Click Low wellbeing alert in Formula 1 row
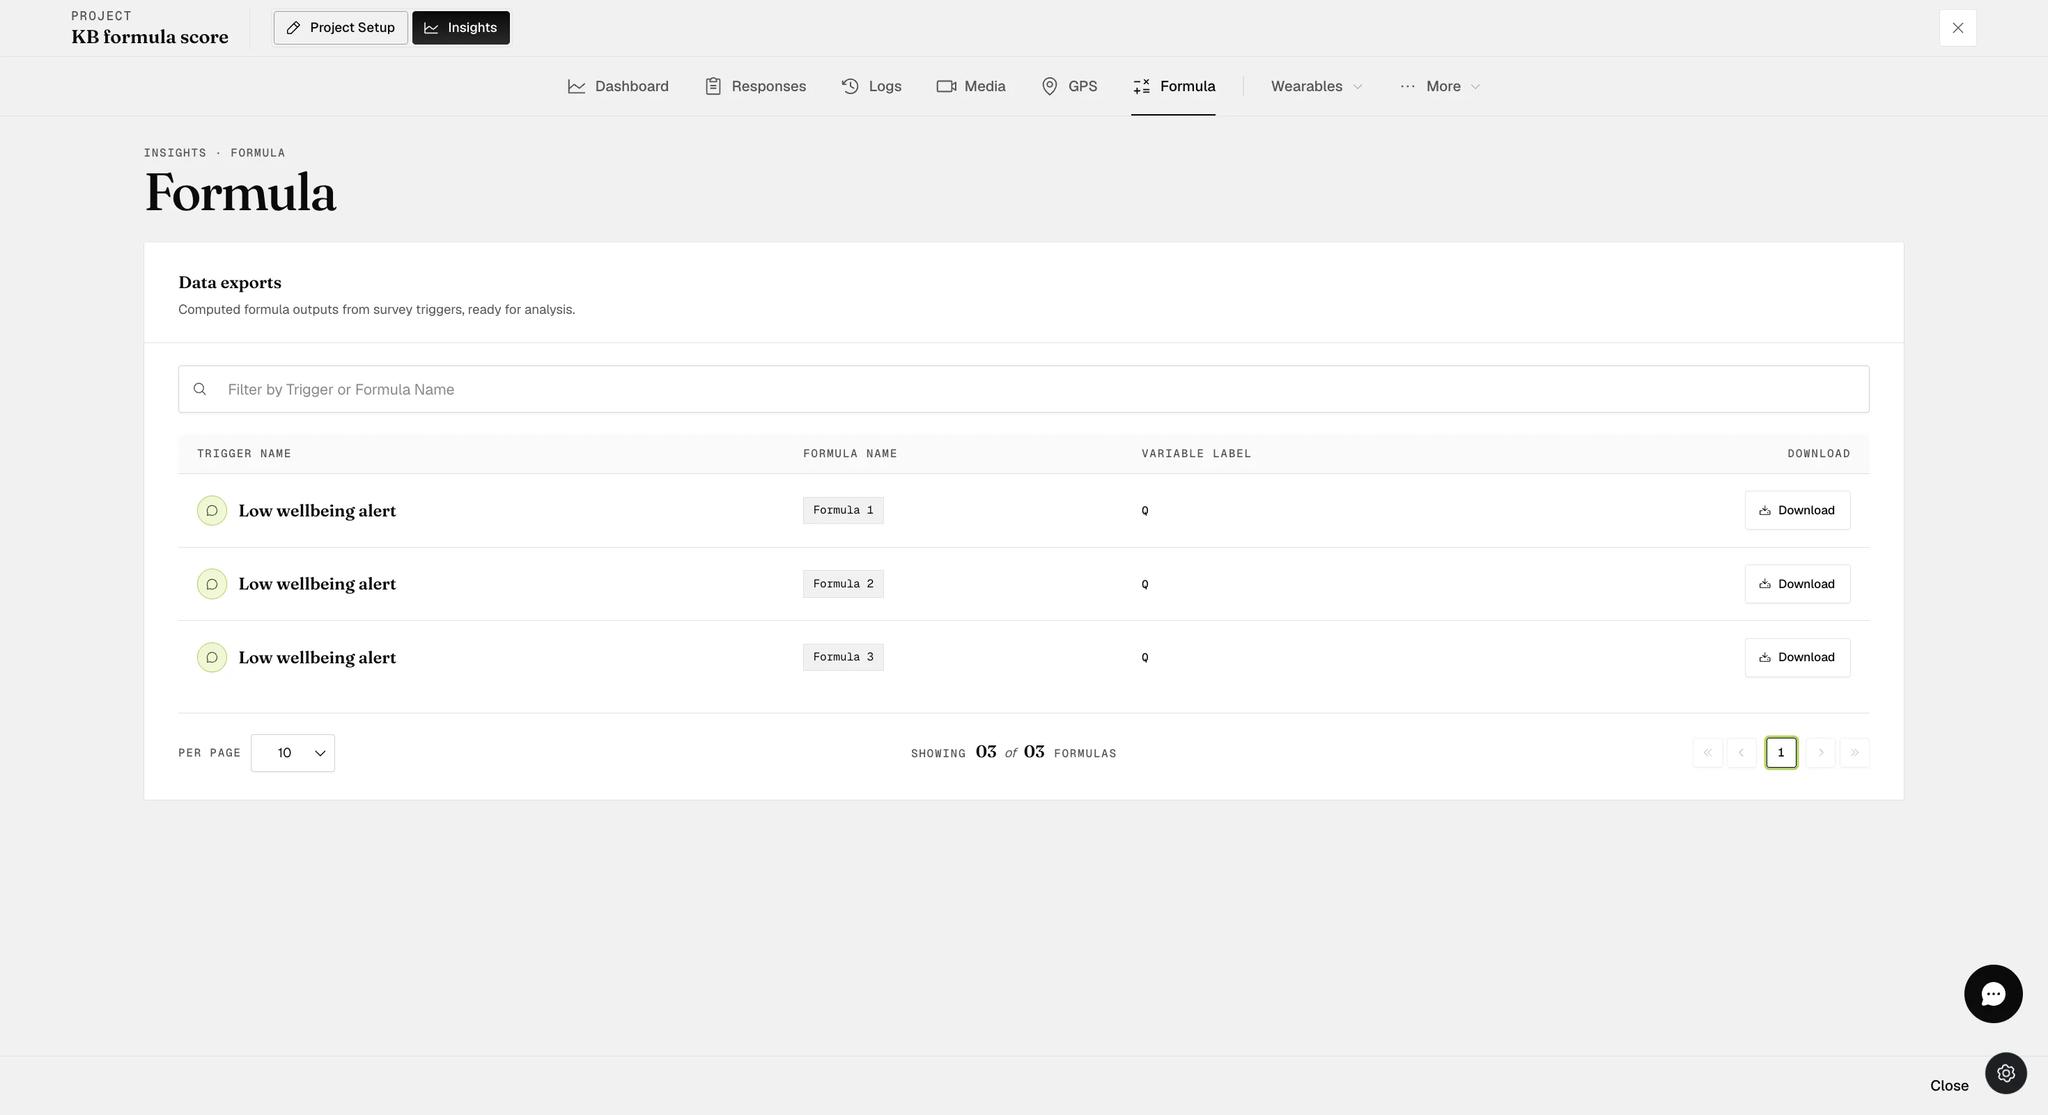Image resolution: width=2048 pixels, height=1115 pixels. click(x=317, y=511)
